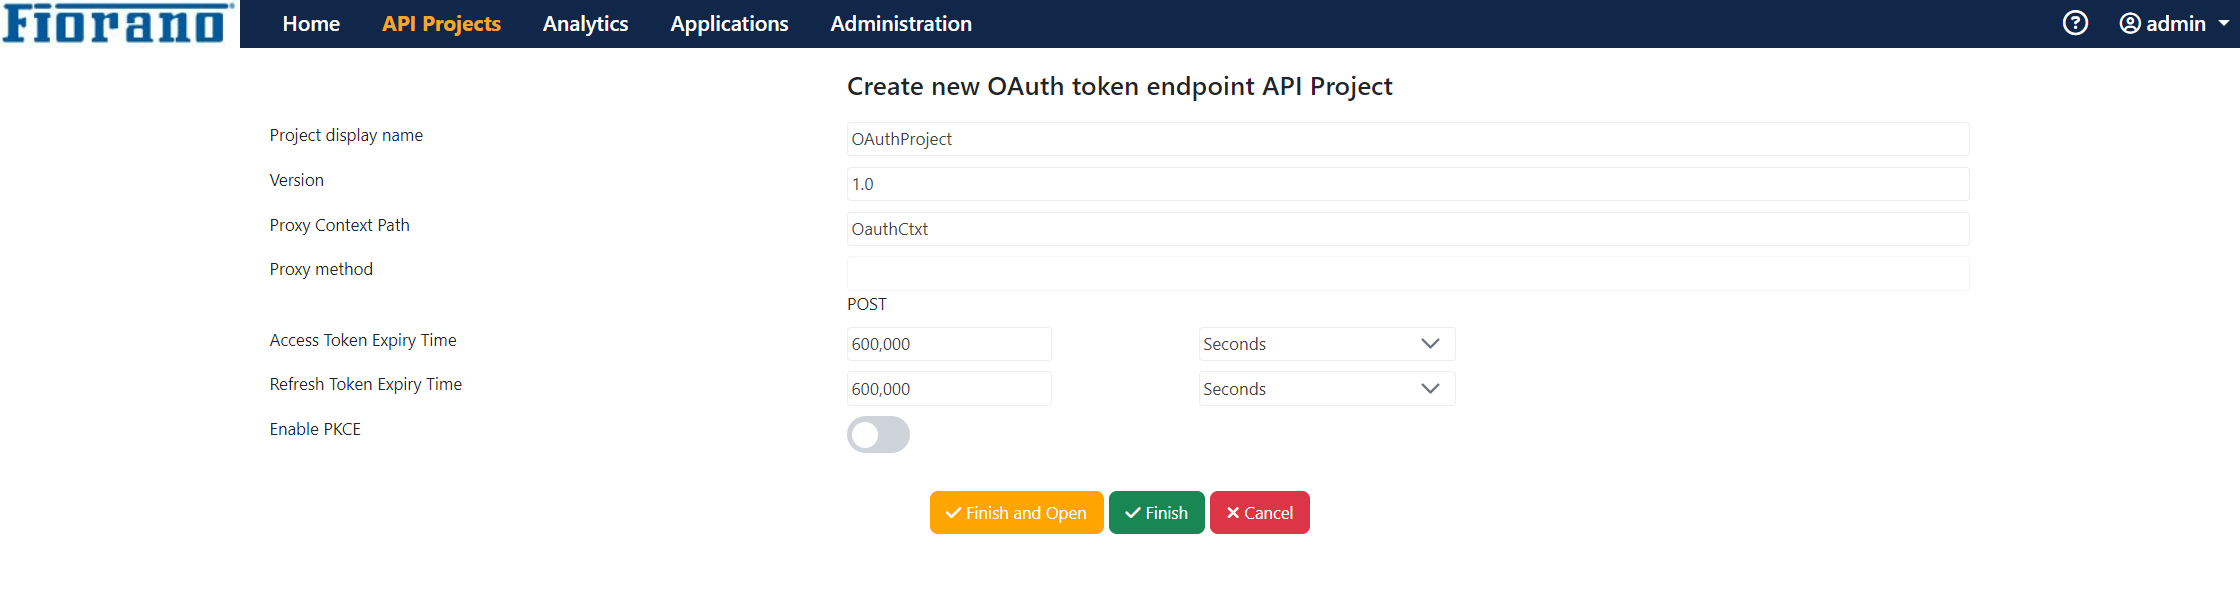Viewport: 2240px width, 590px height.
Task: Open Refresh Token Expiry Seconds dropdown
Action: [x=1327, y=389]
